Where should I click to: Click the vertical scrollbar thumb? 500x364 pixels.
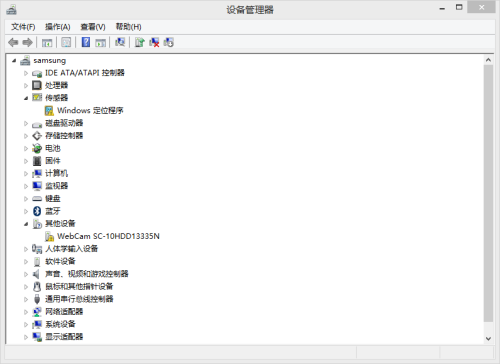[488, 194]
